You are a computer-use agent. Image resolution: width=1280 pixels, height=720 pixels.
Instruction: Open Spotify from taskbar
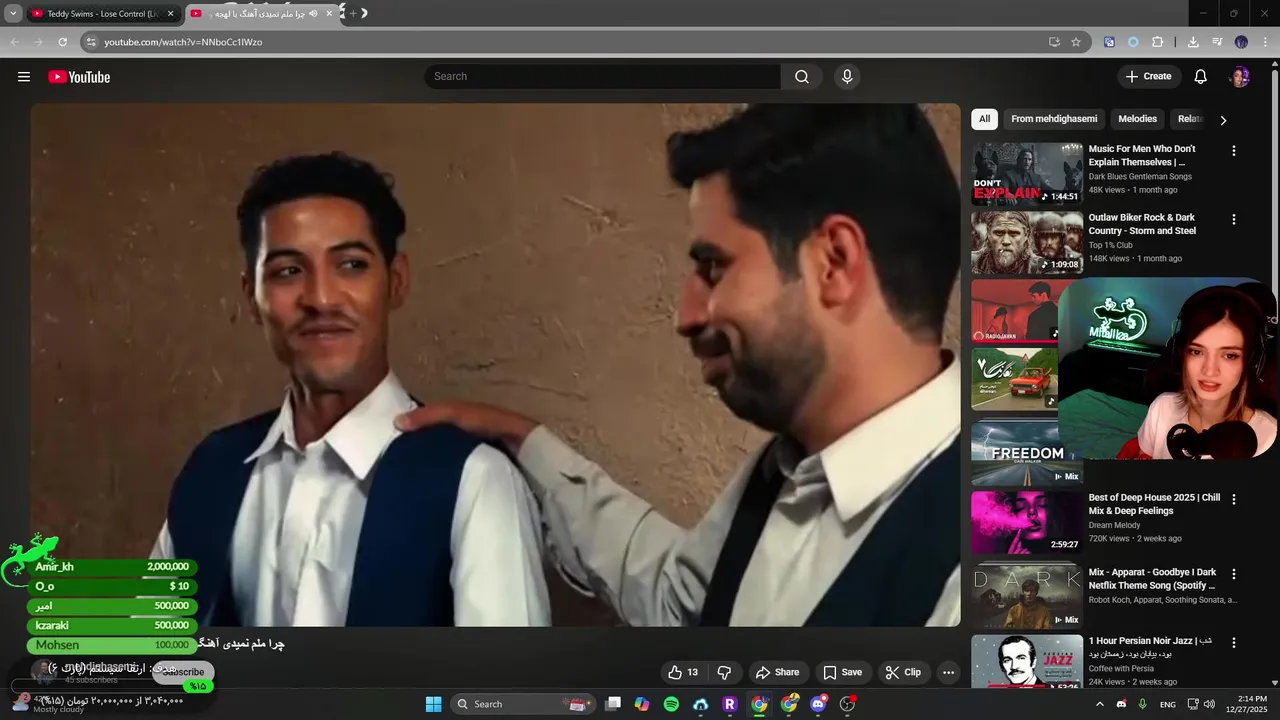[x=671, y=704]
